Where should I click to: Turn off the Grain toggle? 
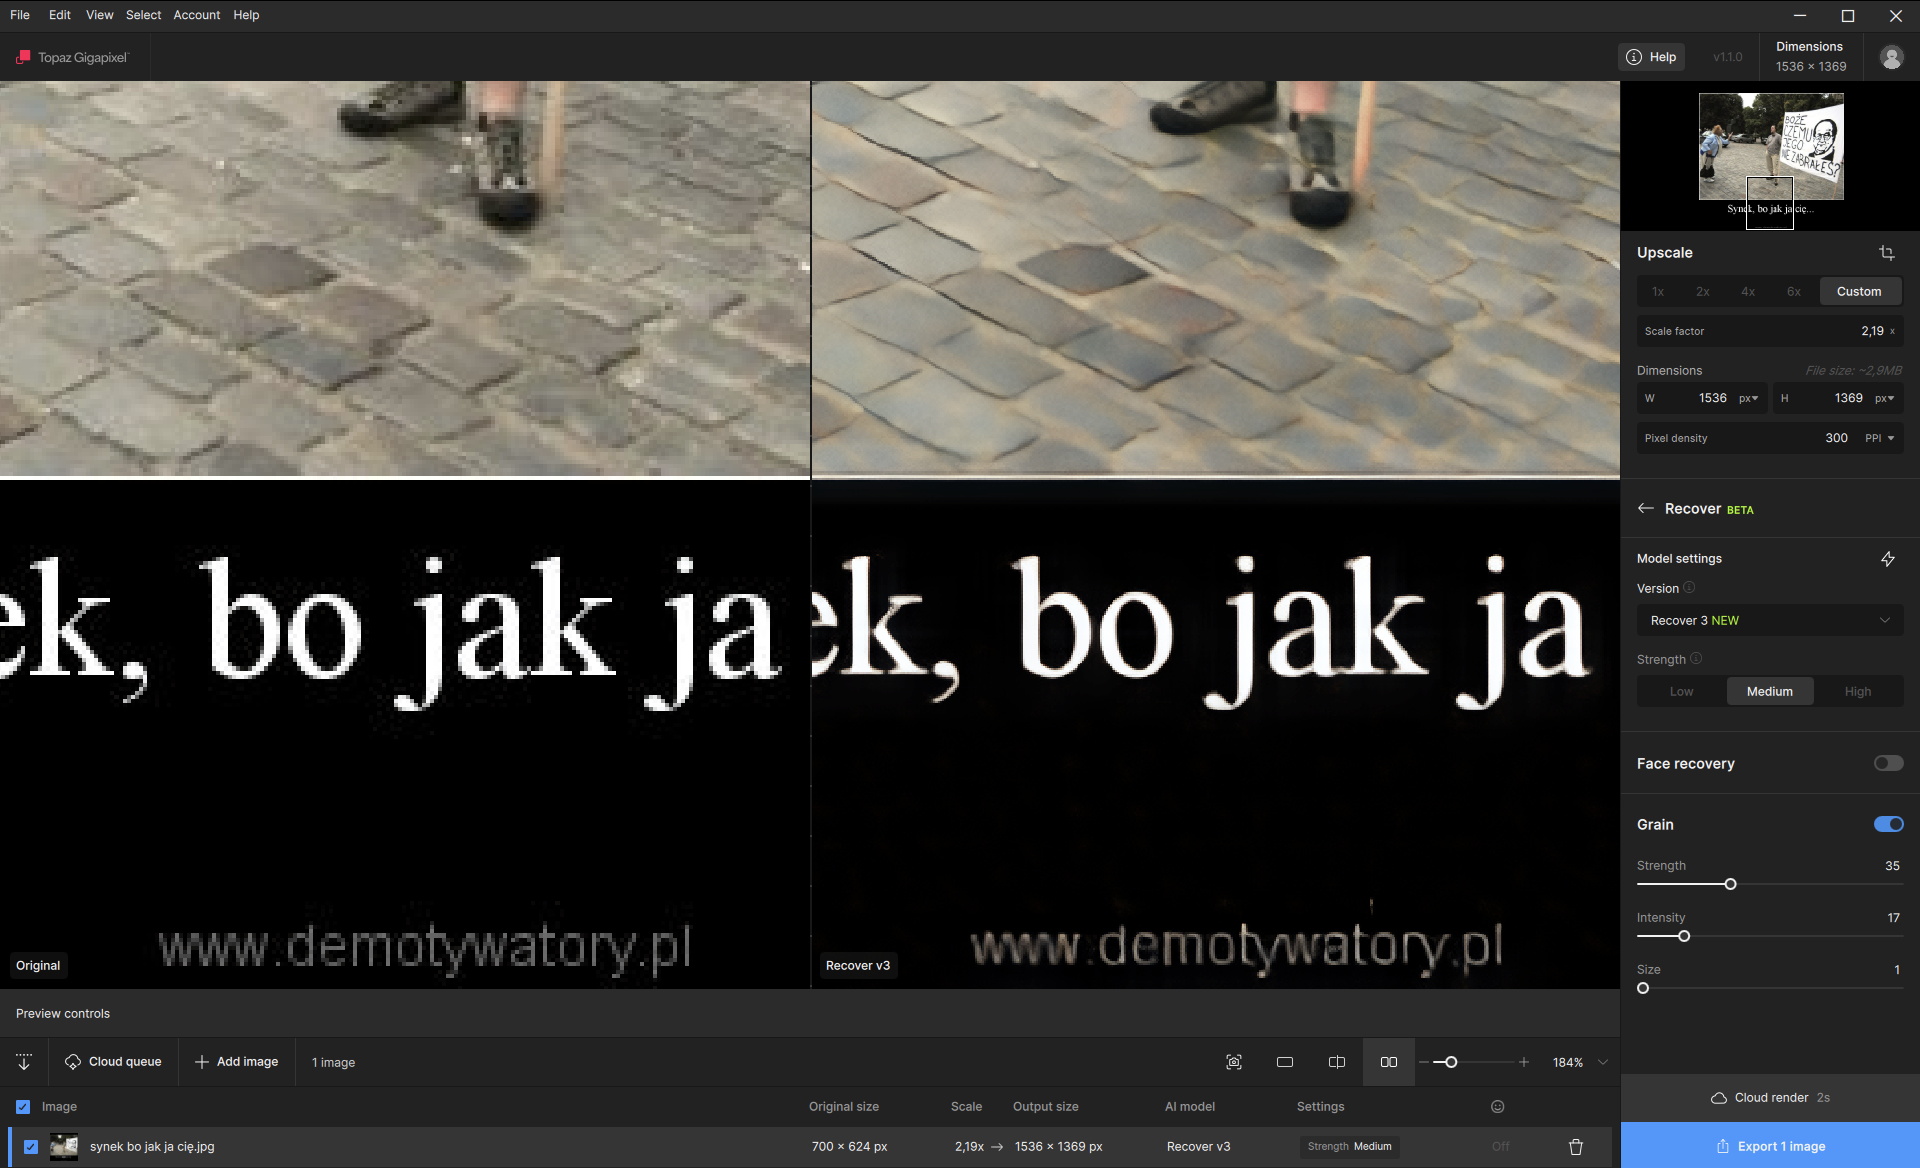(1887, 824)
